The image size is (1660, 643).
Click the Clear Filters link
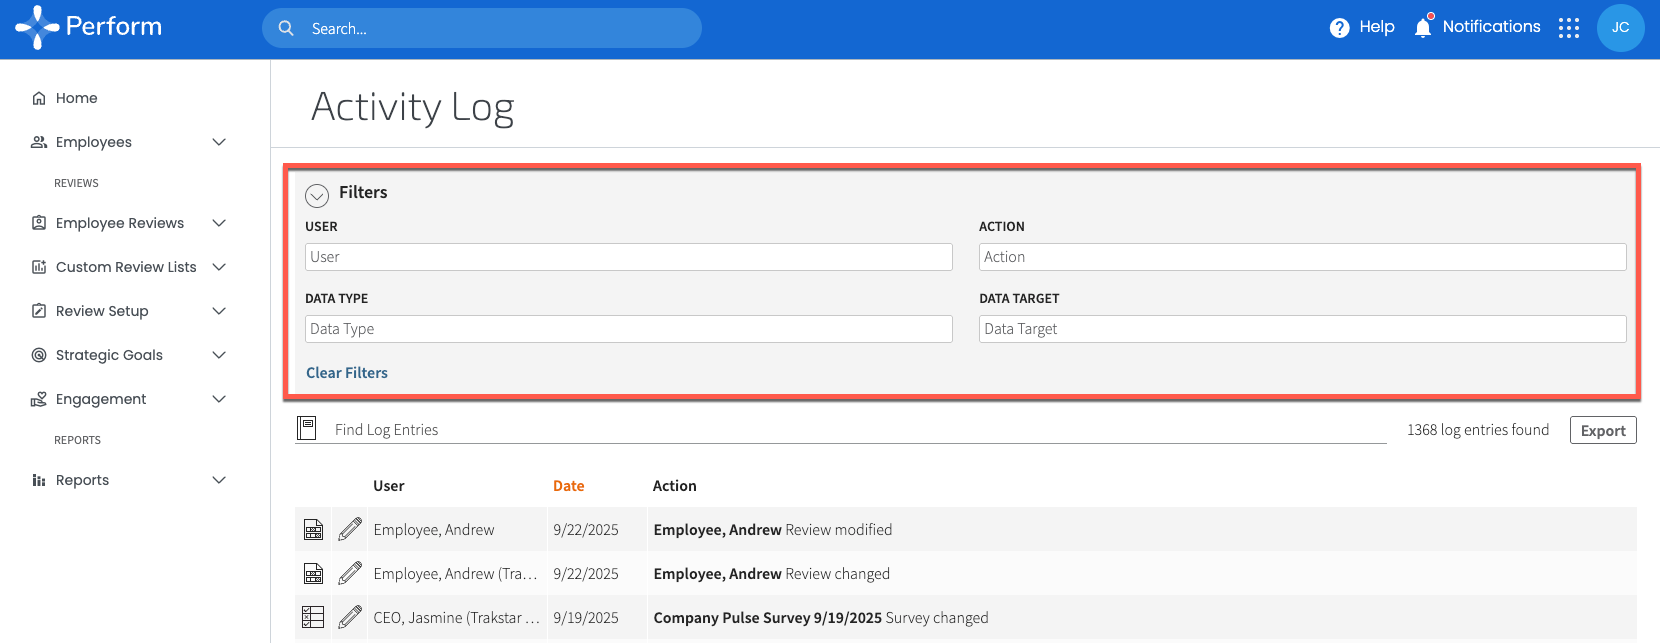coord(347,373)
